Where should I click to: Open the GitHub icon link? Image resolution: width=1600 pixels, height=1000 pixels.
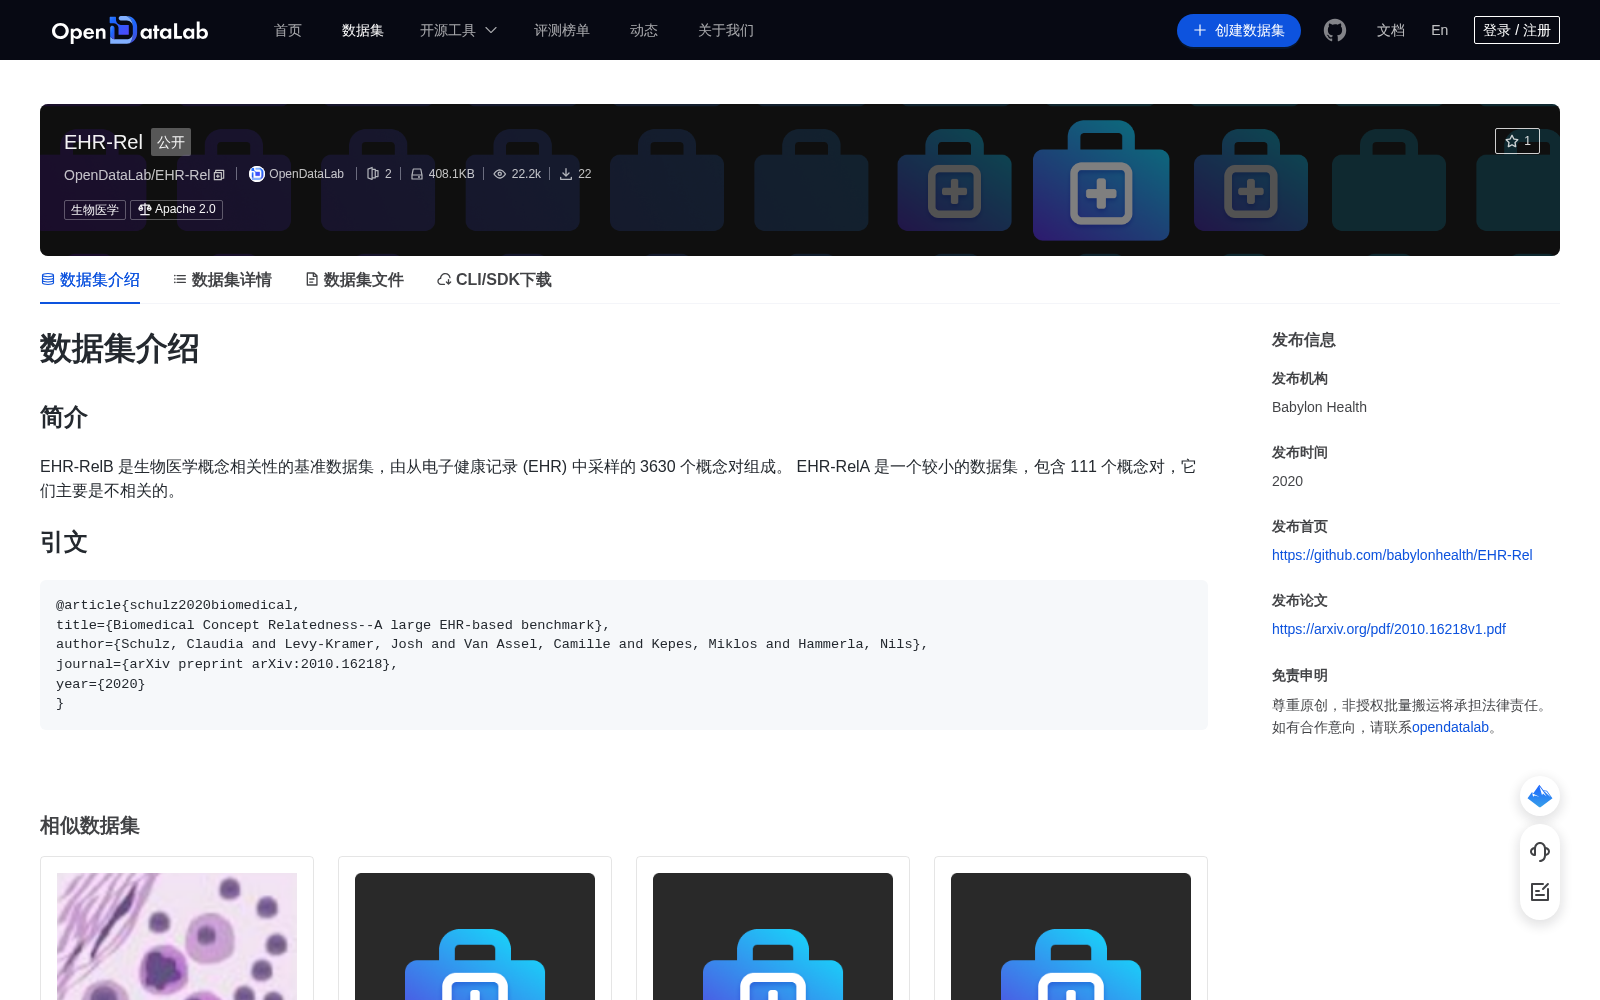click(1334, 30)
